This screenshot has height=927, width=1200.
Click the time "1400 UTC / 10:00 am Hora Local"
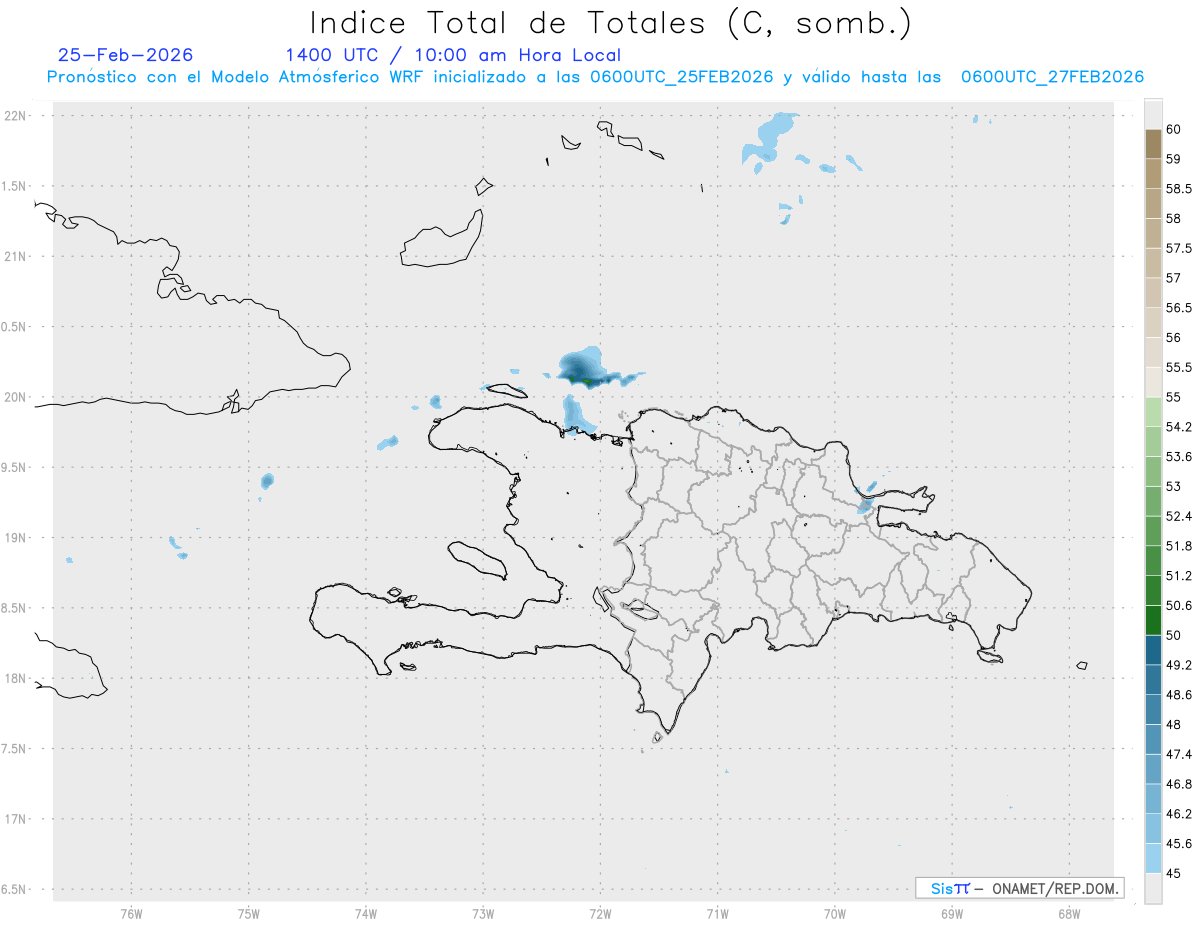[453, 55]
